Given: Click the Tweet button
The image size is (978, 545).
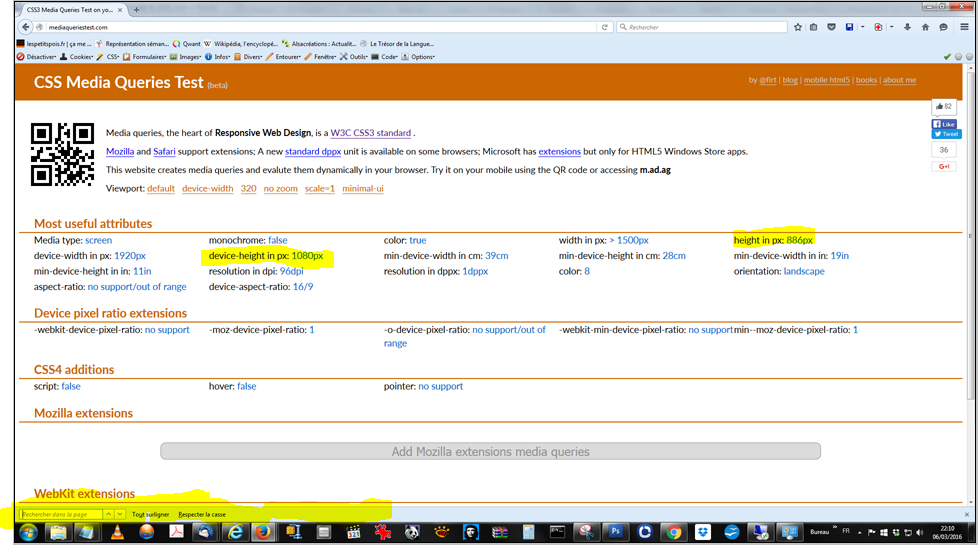Looking at the screenshot, I should pyautogui.click(x=945, y=134).
